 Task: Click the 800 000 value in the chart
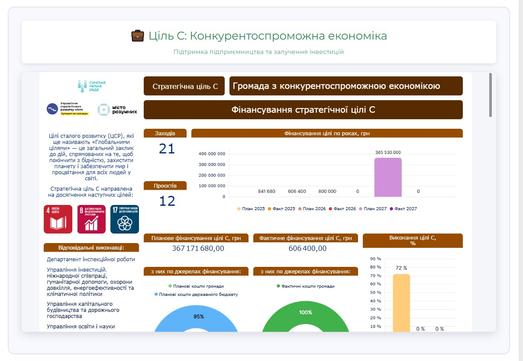pyautogui.click(x=327, y=192)
